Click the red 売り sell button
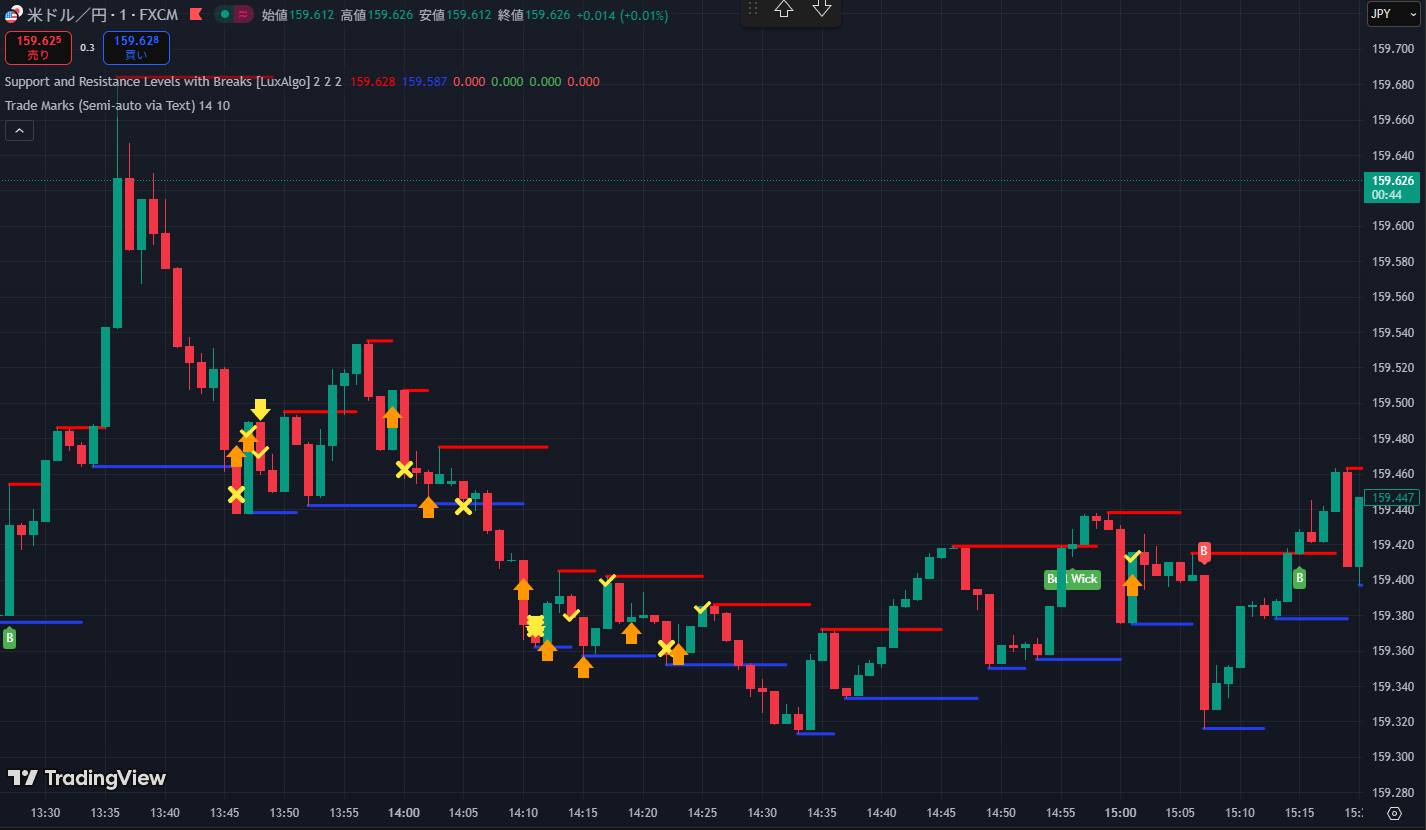Viewport: 1426px width, 830px height. click(x=38, y=47)
